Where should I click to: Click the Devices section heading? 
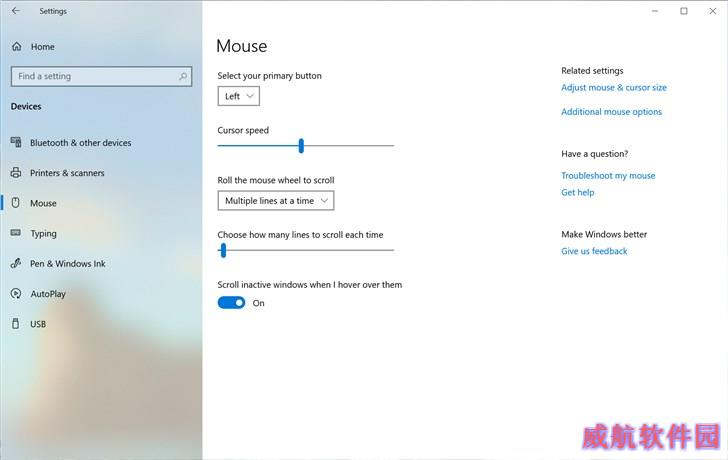26,106
